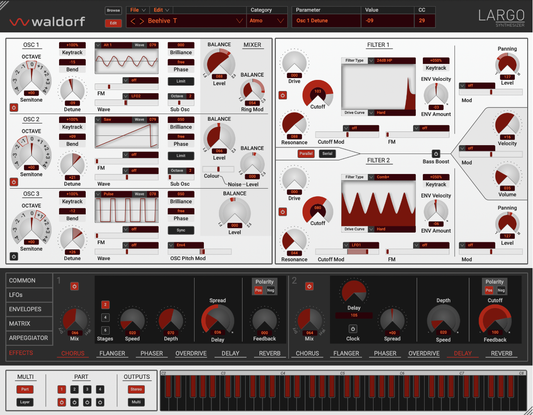Click the Bass Boost power icon
The image size is (533, 415).
tap(436, 154)
